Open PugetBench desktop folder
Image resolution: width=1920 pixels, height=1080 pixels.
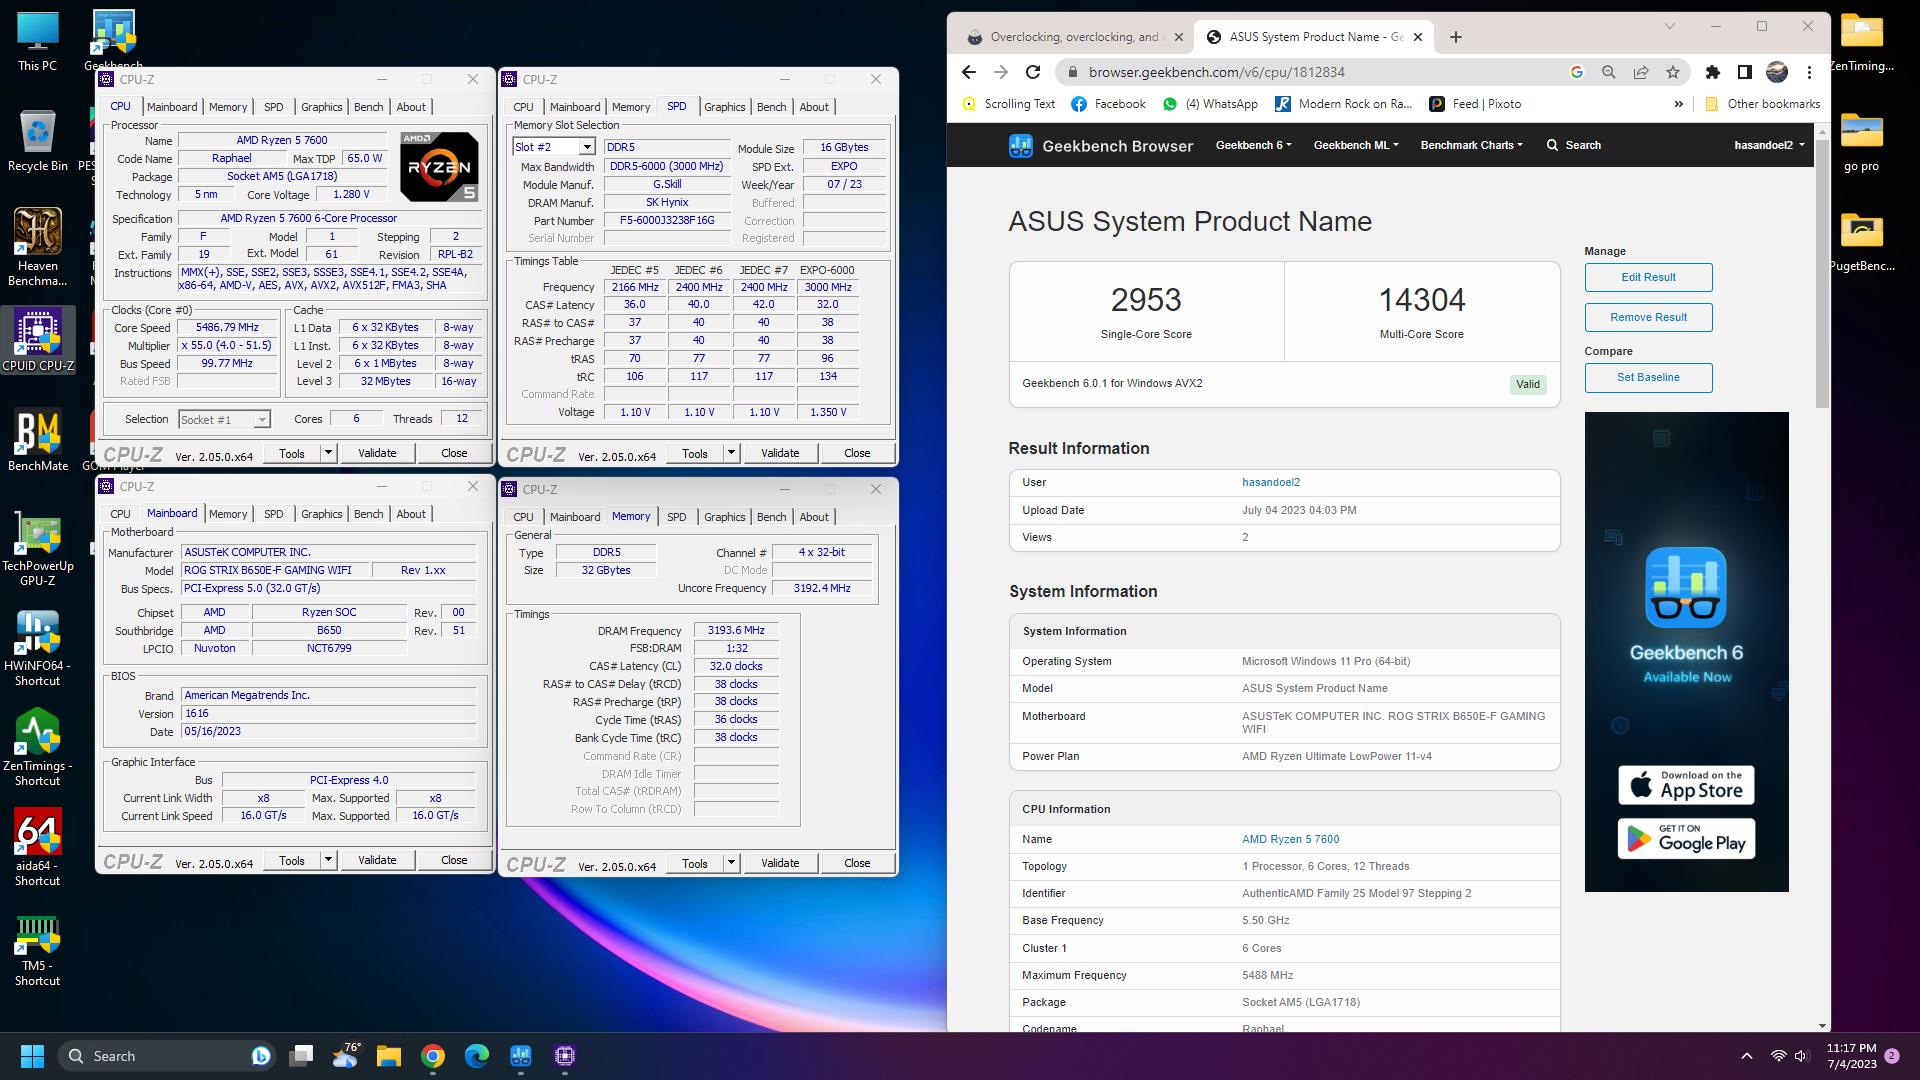tap(1861, 242)
